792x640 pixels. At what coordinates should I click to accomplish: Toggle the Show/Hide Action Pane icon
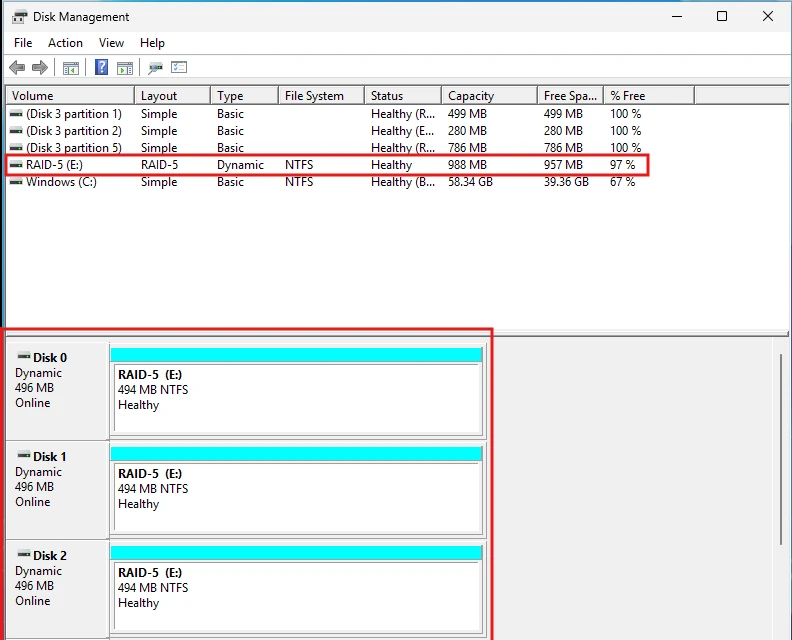(125, 68)
